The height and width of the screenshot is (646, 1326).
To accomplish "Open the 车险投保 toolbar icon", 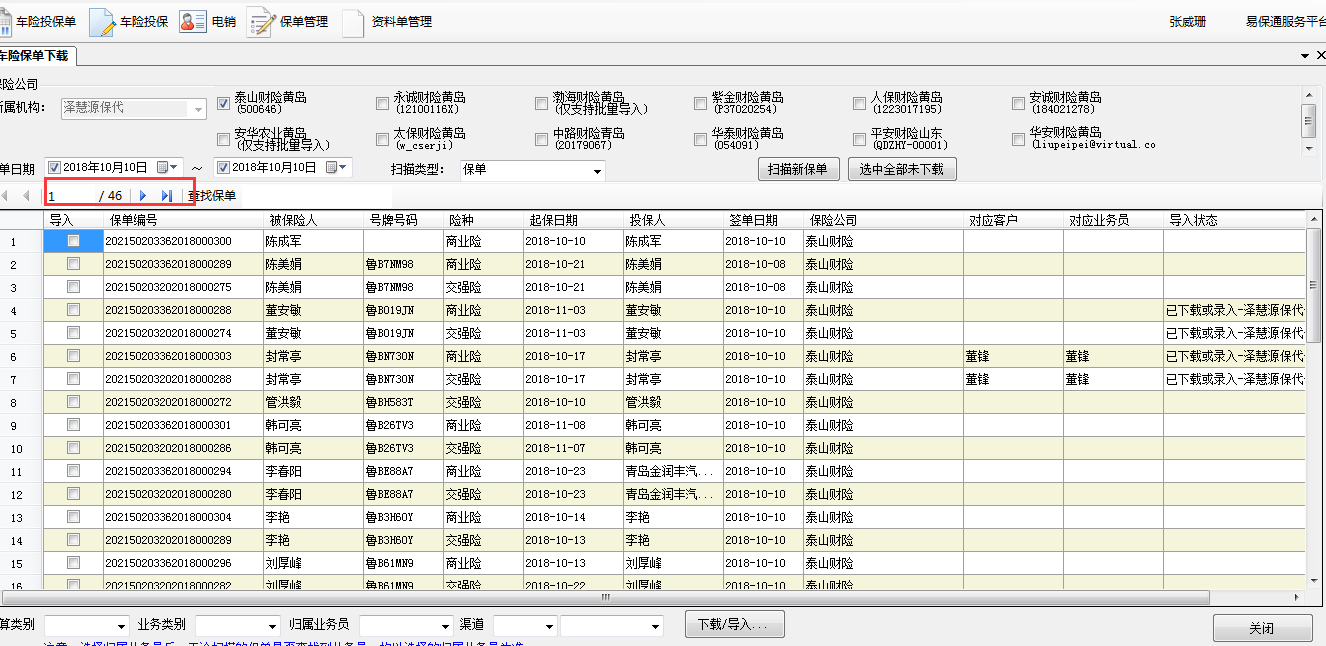I will [x=103, y=21].
